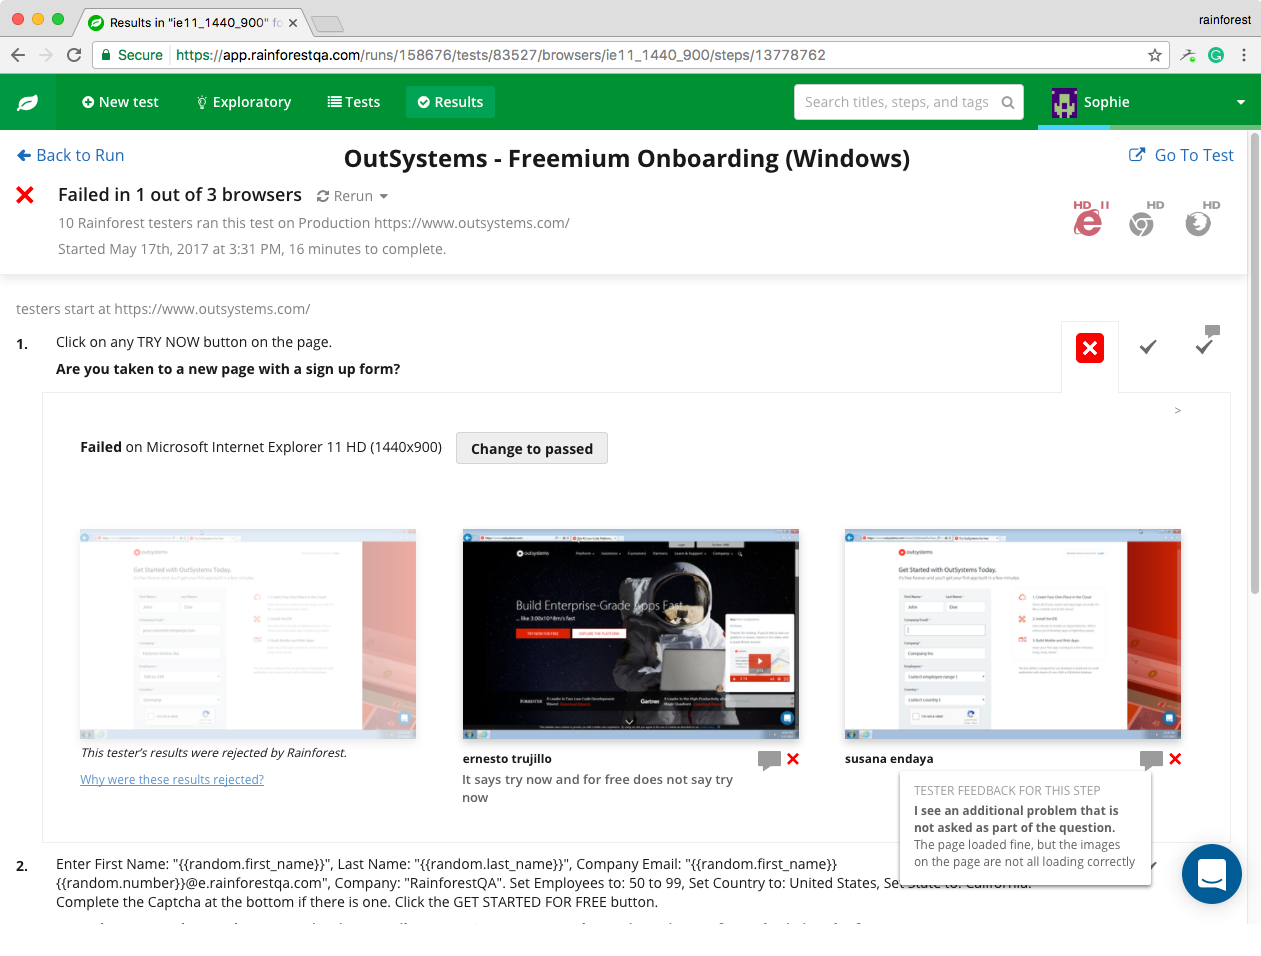Collapse panel using the small chevron arrow
Image resolution: width=1261 pixels, height=956 pixels.
point(1178,411)
